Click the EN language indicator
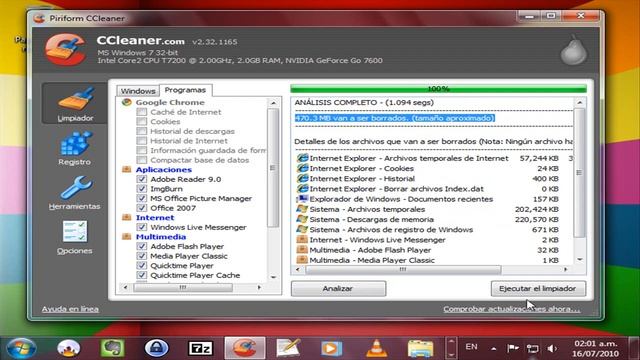This screenshot has height=360, width=640. click(x=471, y=347)
